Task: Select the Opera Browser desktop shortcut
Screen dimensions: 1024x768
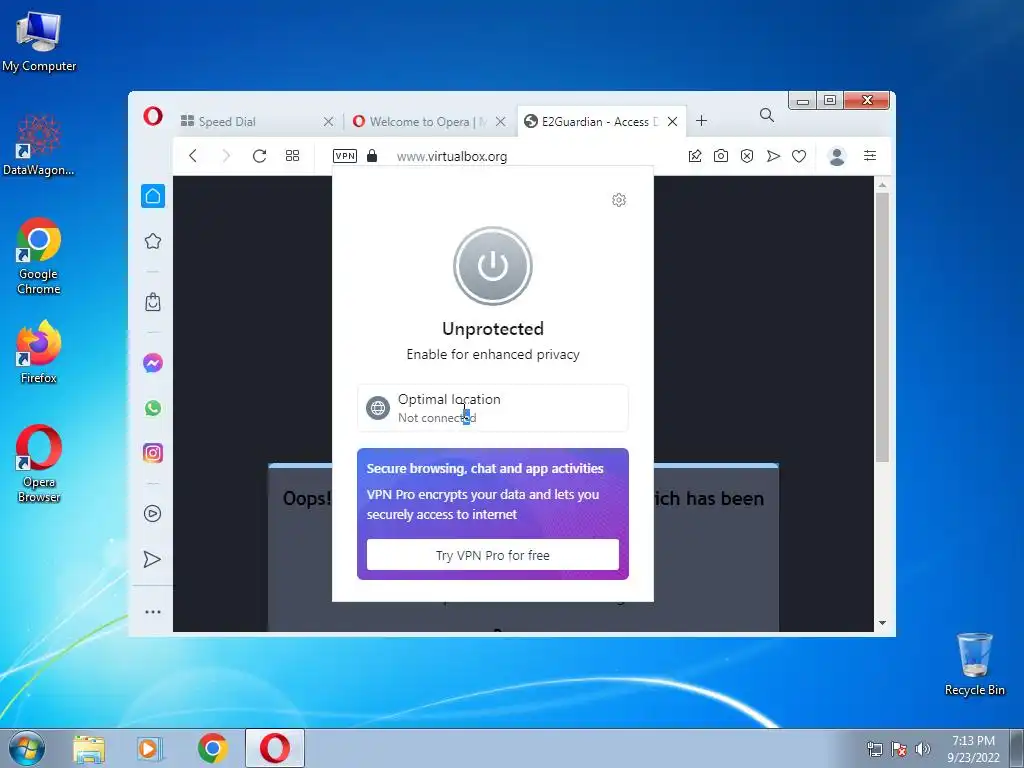Action: tap(39, 464)
